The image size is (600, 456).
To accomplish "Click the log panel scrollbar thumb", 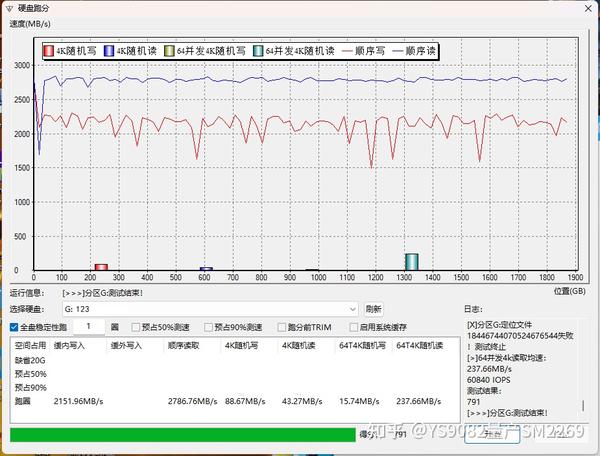I will pos(583,406).
